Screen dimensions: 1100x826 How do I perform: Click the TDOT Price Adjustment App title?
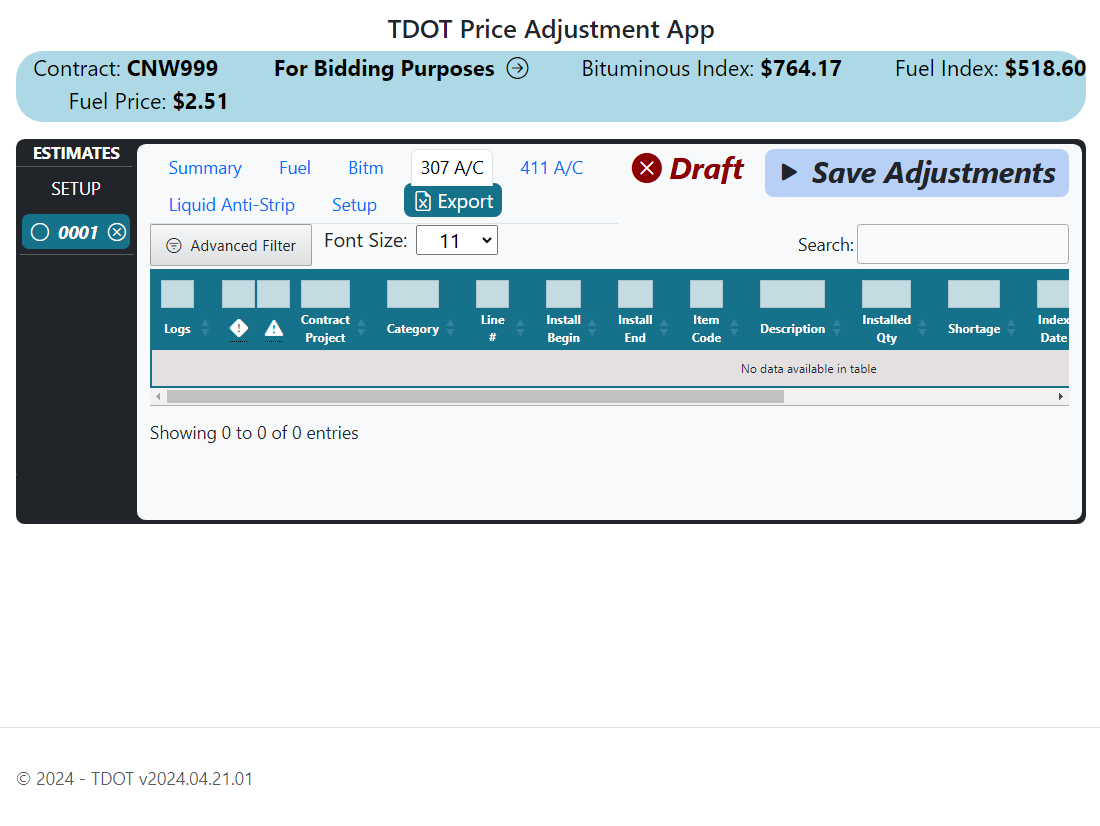click(551, 29)
